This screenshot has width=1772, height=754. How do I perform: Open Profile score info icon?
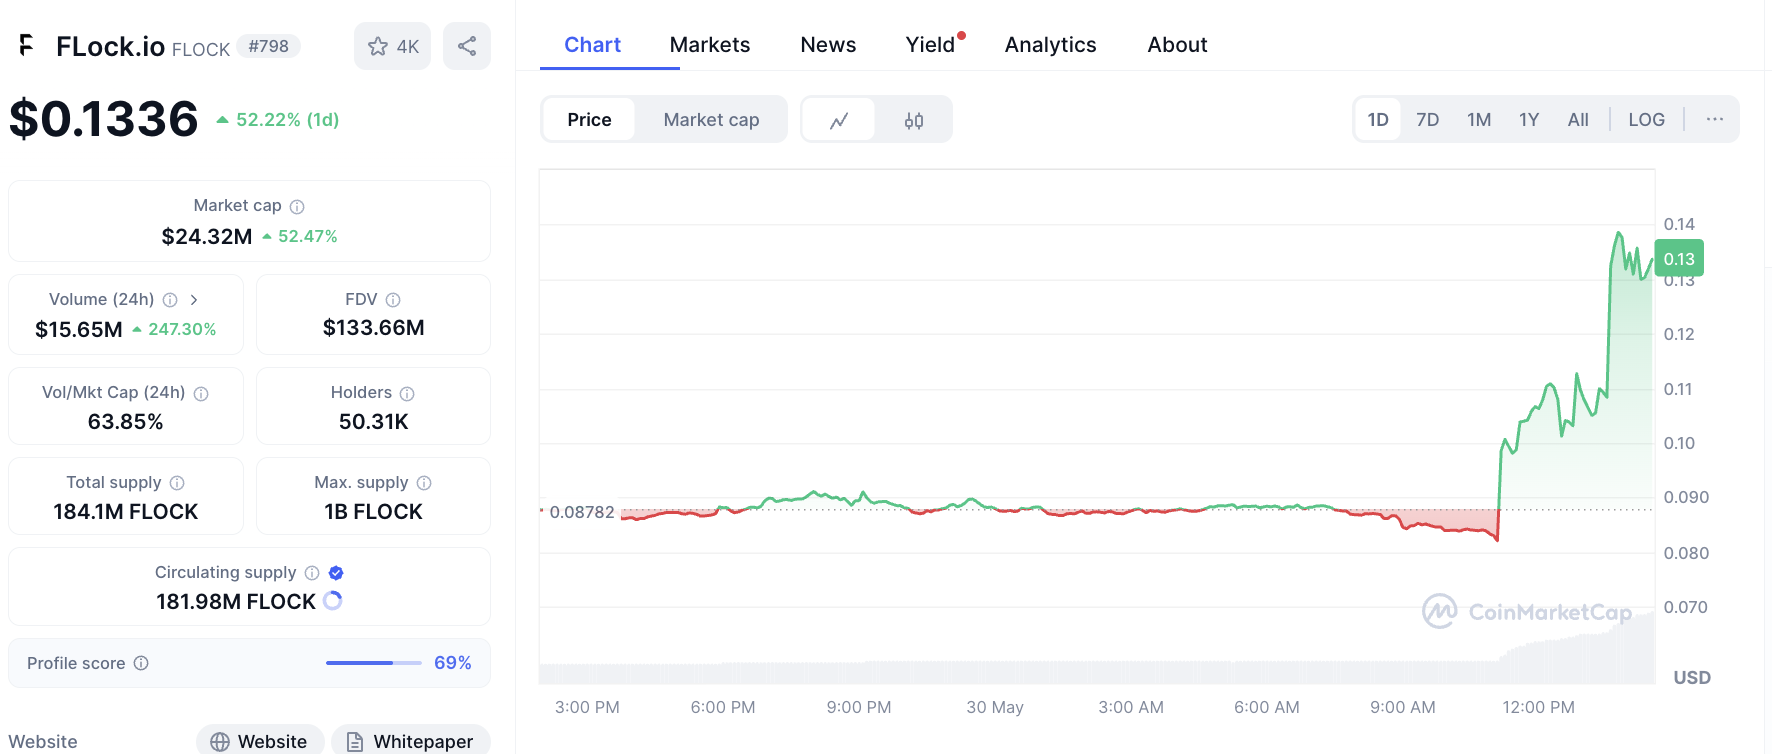click(141, 663)
